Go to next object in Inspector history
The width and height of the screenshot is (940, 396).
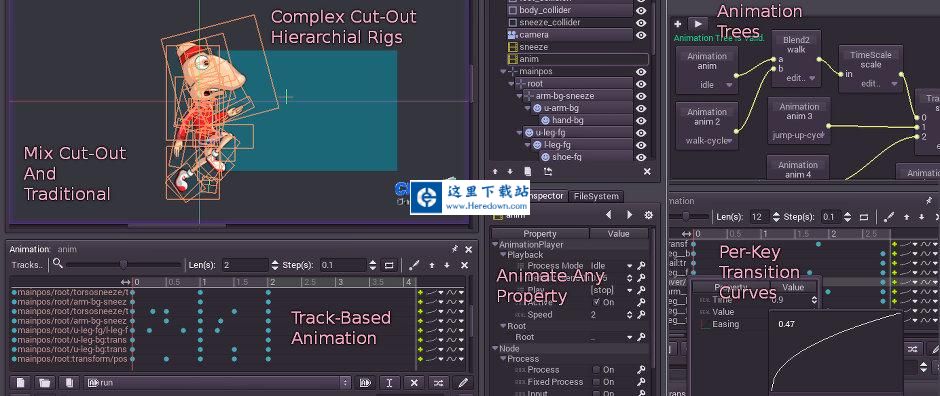pyautogui.click(x=629, y=214)
